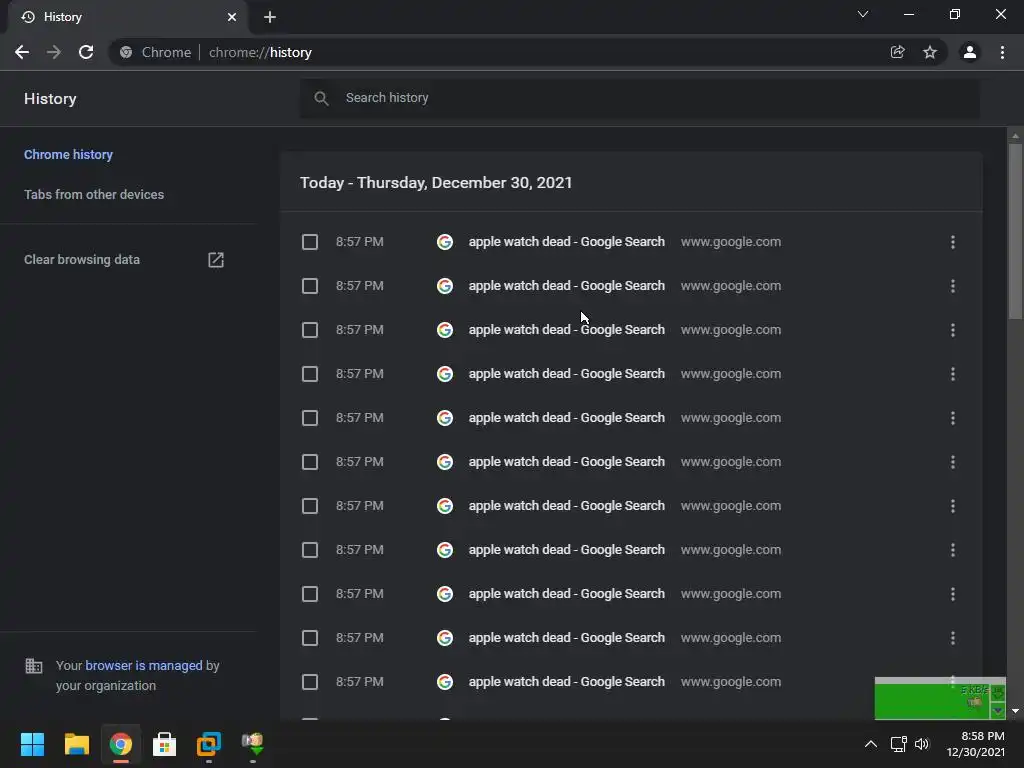
Task: Click the scrollbar up arrow
Action: coord(1015,136)
